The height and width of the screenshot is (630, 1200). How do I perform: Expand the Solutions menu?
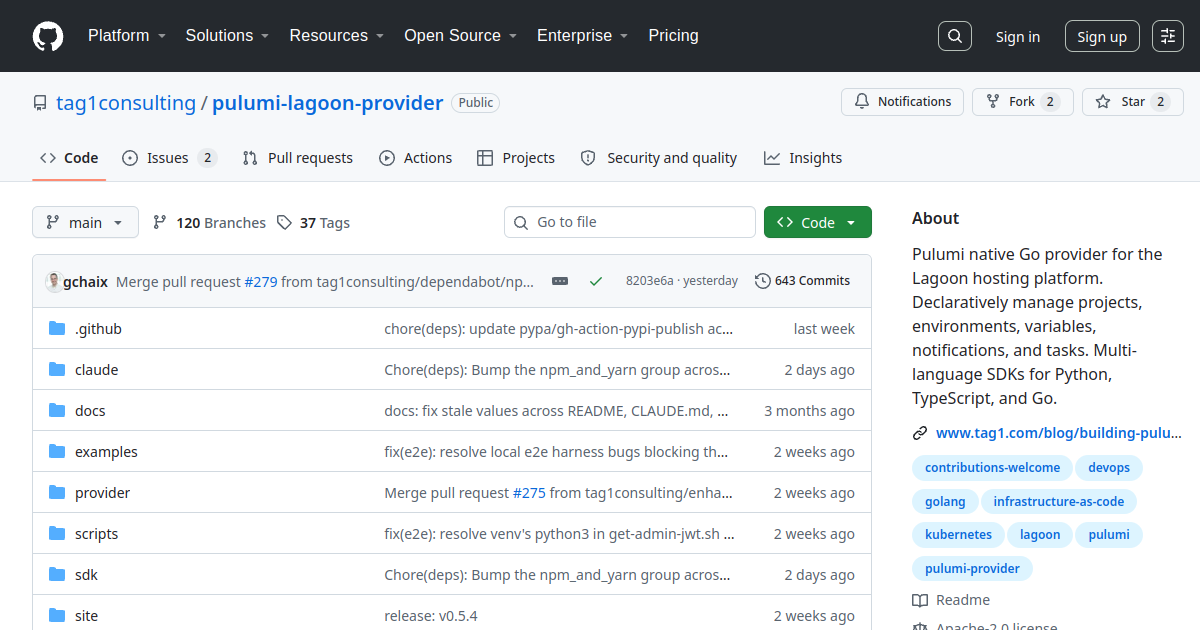(x=227, y=36)
